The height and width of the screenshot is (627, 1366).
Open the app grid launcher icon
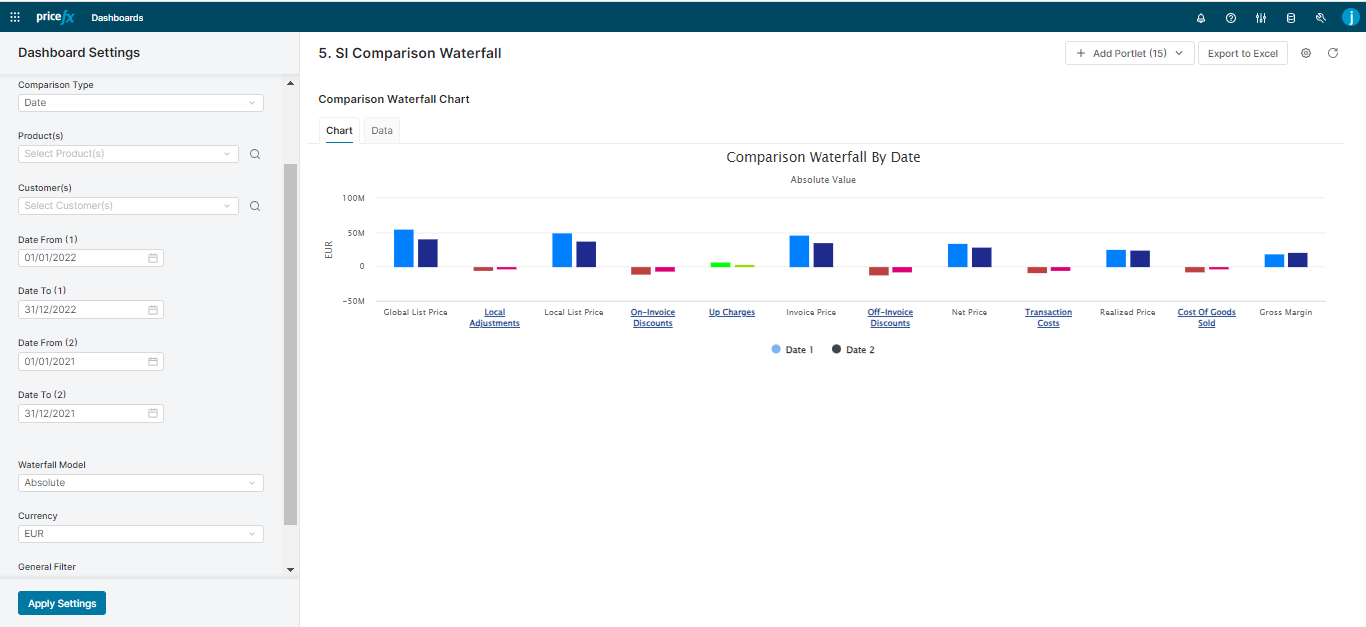14,16
